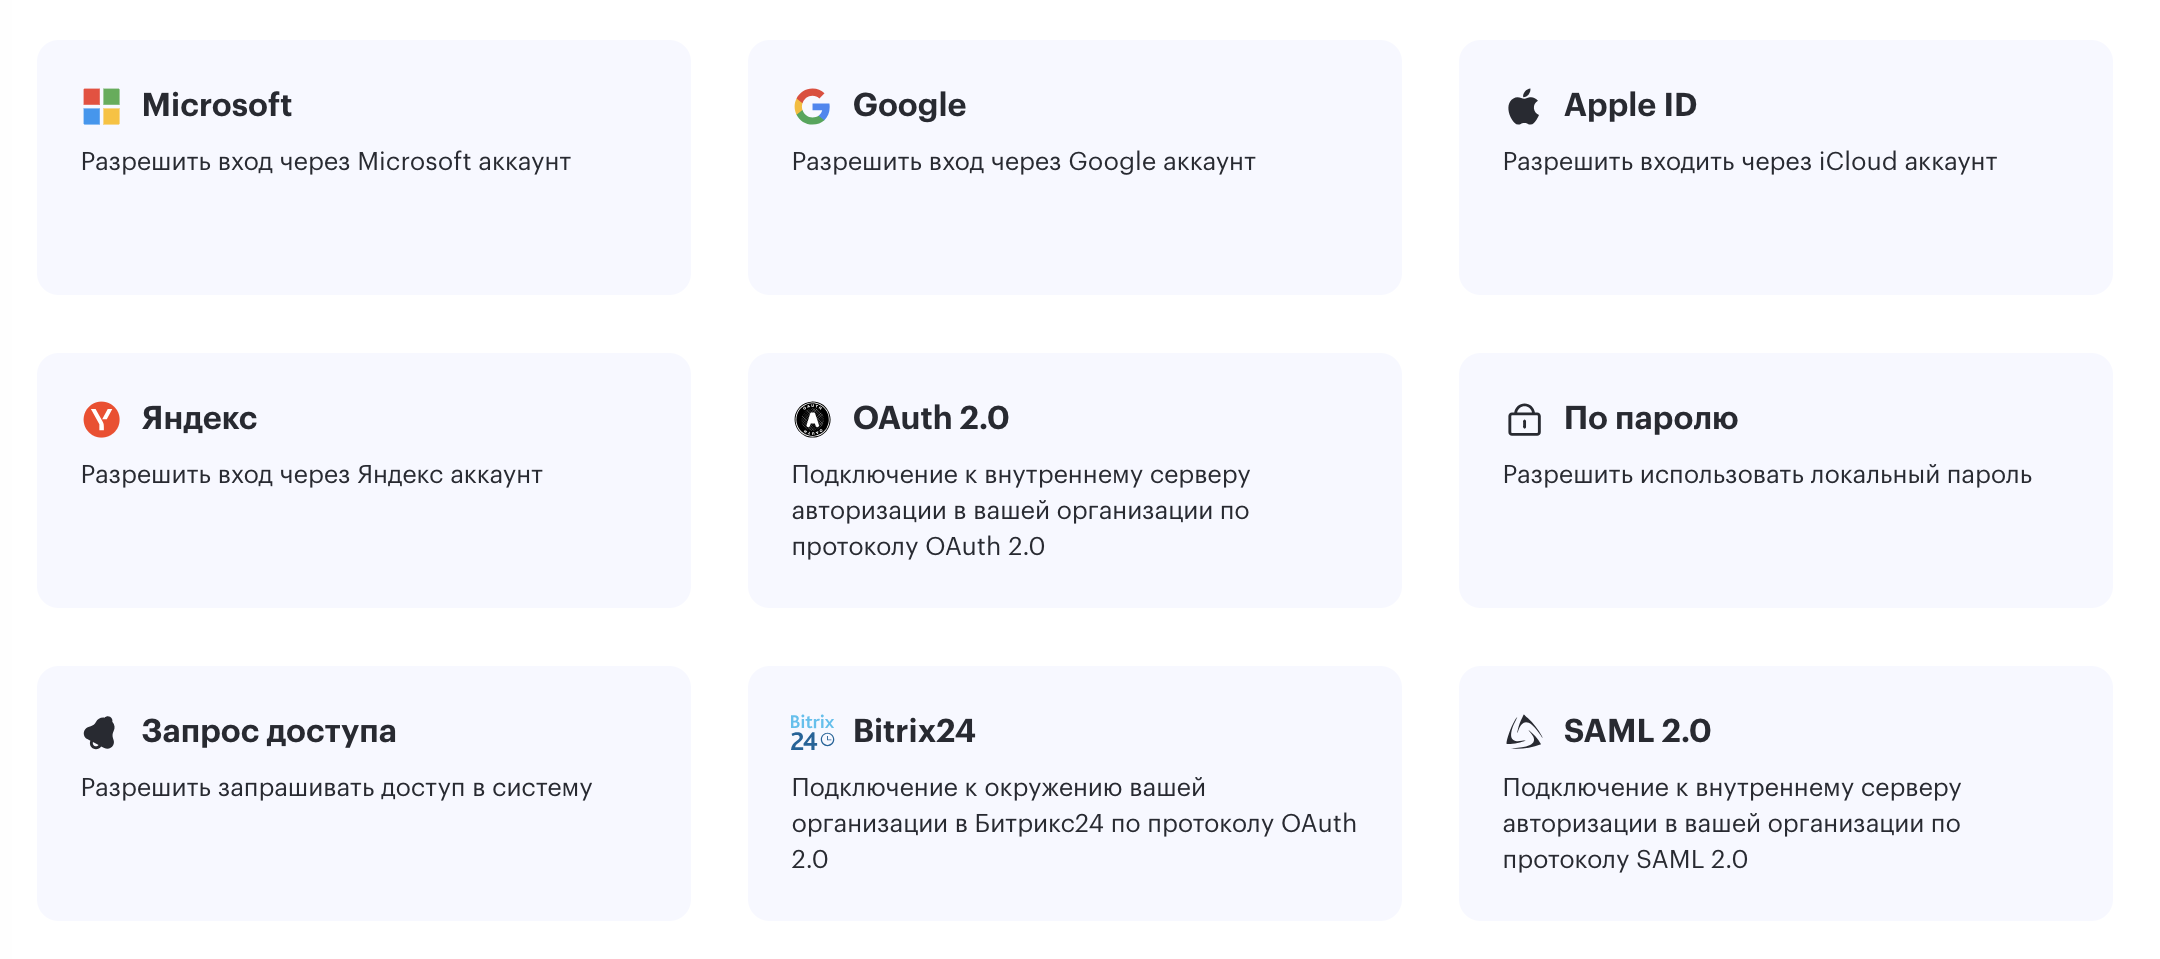Click 'Разрешить использовать локальный пароль' description
The image size is (2160, 959).
point(1767,475)
